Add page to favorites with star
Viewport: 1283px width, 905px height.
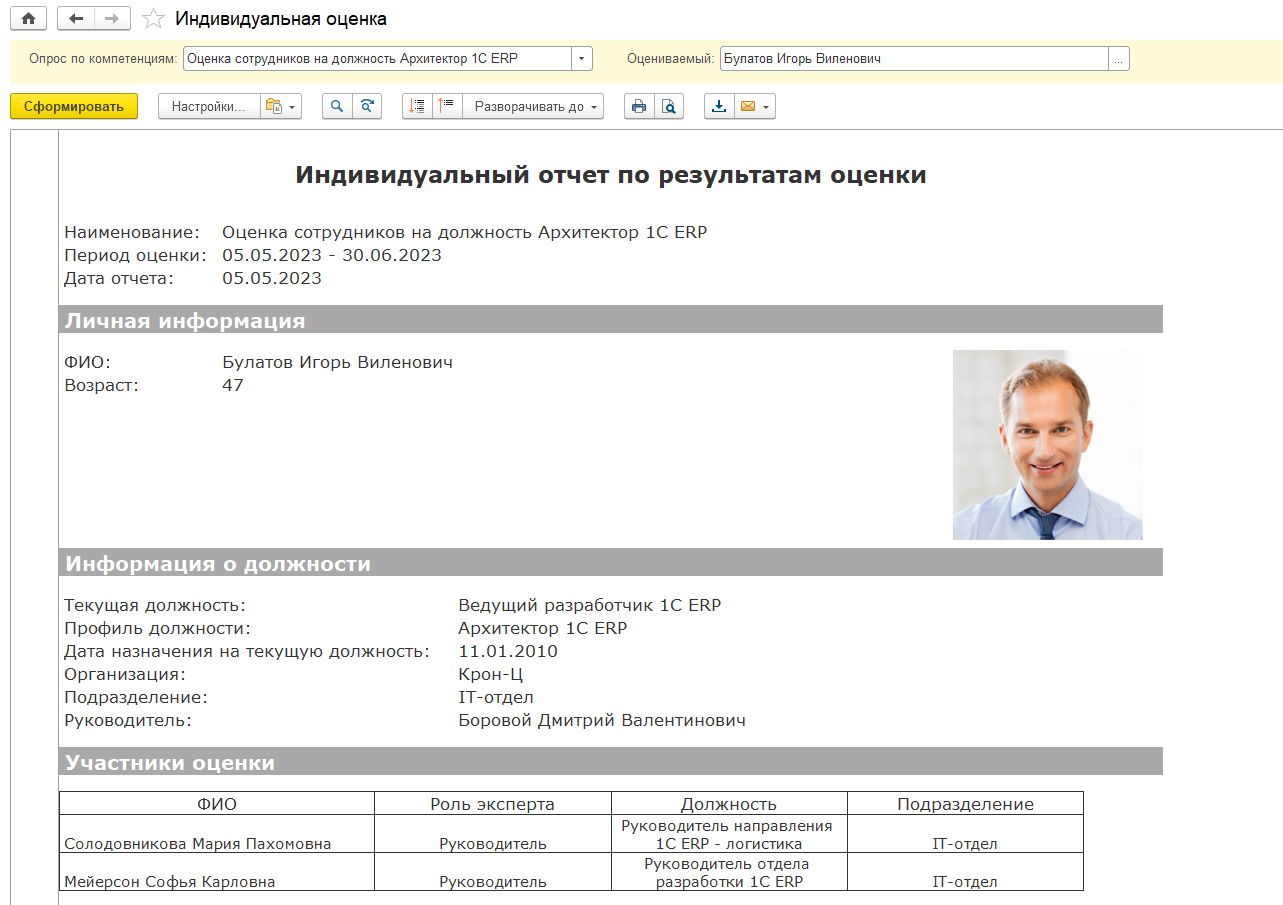[x=153, y=19]
